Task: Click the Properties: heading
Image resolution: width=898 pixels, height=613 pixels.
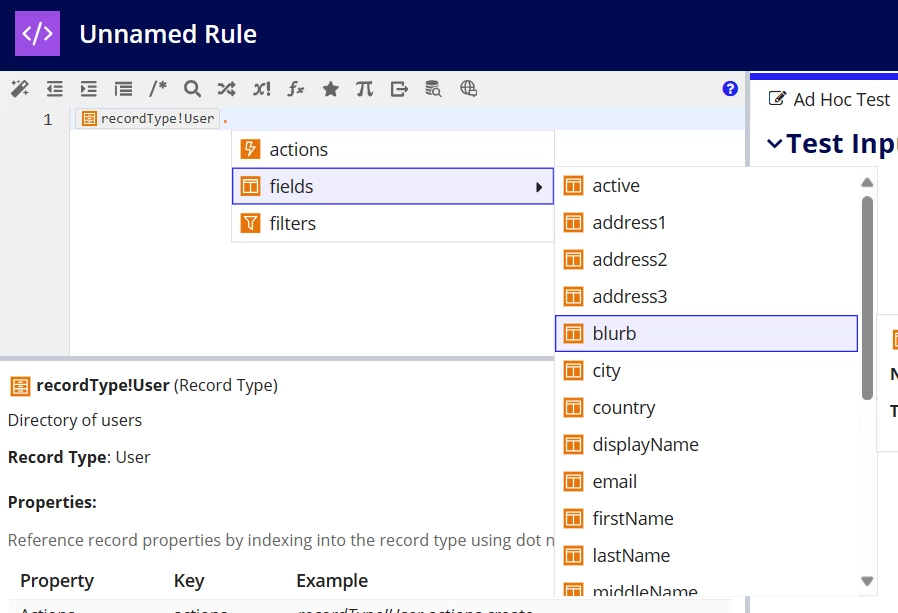Action: click(52, 502)
